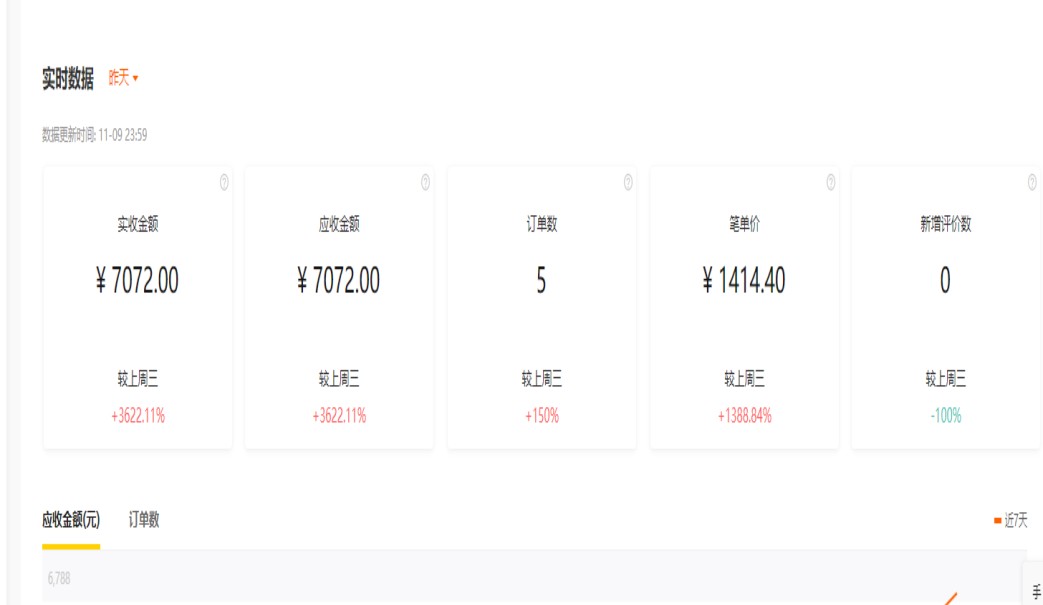The width and height of the screenshot is (1043, 605).
Task: Click the ¥ 7072.00 value under 实收金额
Action: (137, 281)
